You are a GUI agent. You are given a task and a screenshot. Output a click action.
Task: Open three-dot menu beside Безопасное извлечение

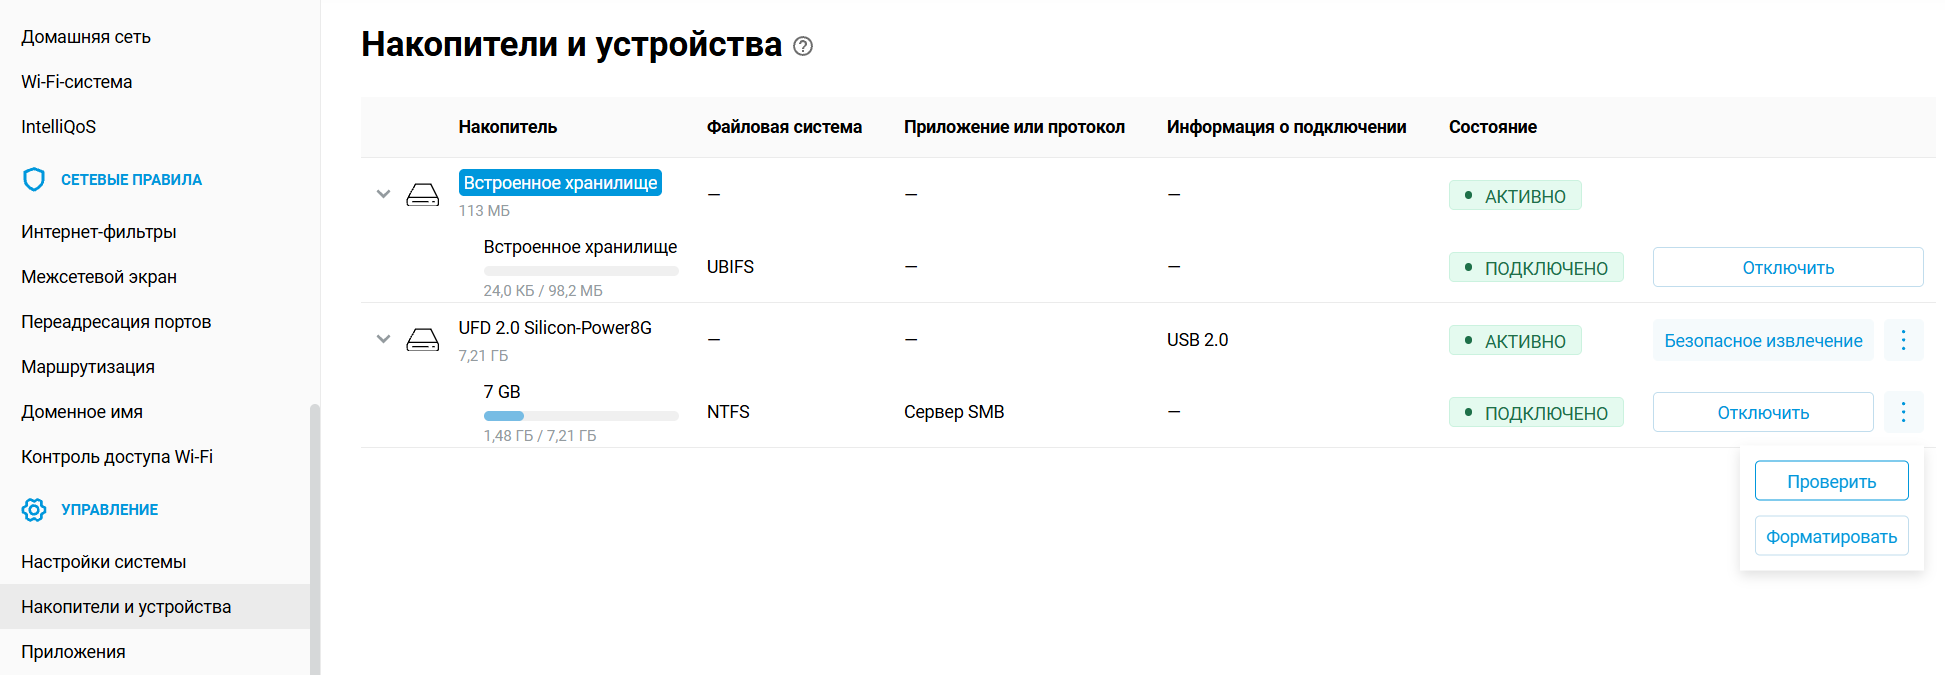point(1902,340)
